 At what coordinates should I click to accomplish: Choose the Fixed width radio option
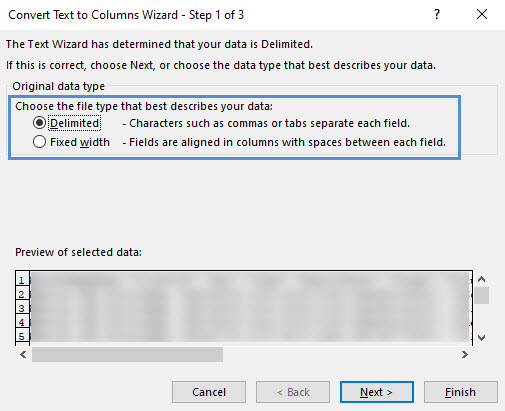point(39,142)
